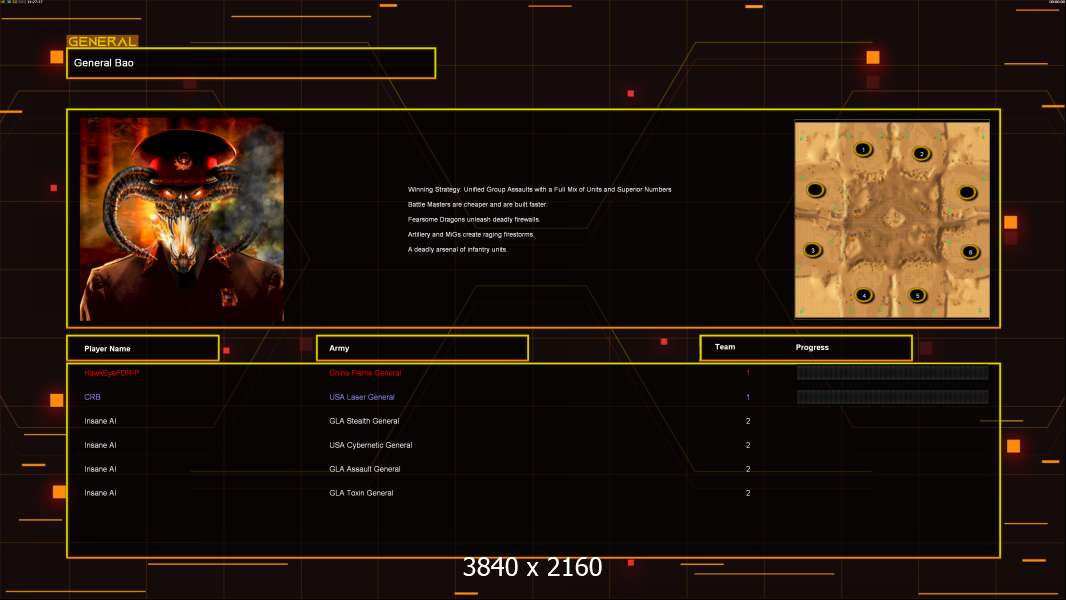
Task: Click USA Laser General army entry
Action: click(x=362, y=397)
